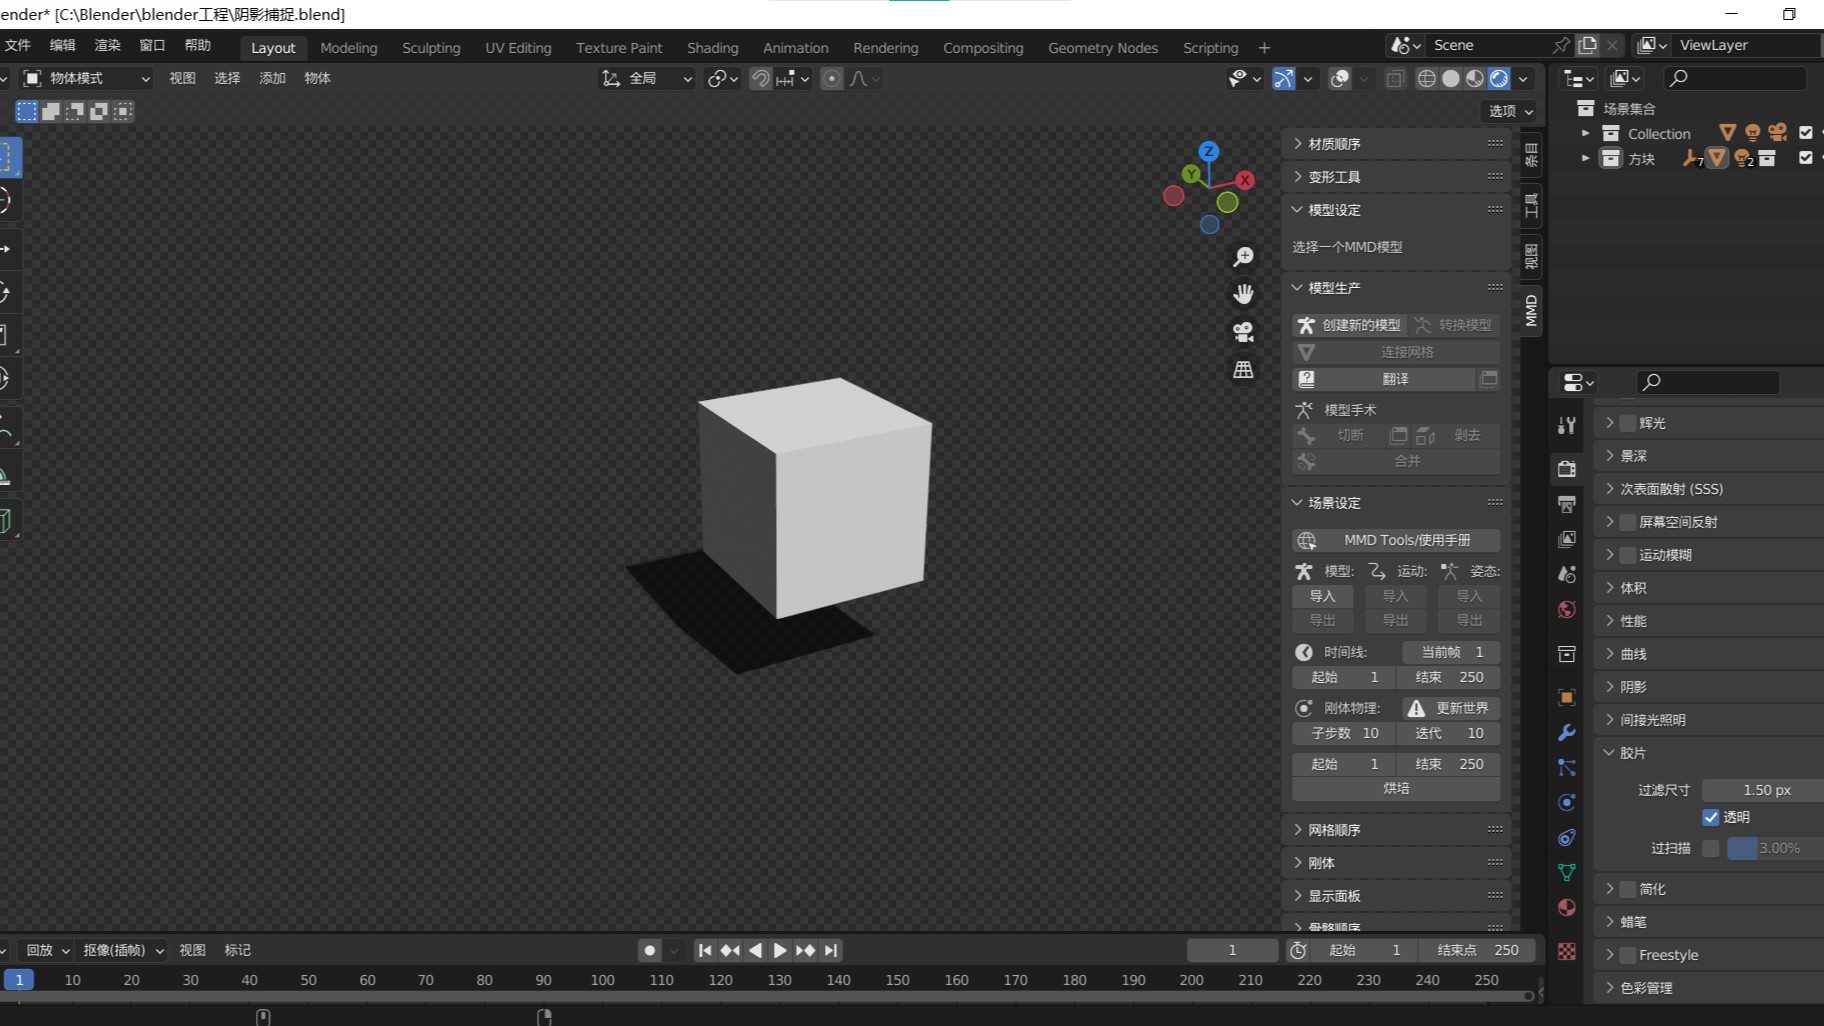
Task: Expand the 阴影 shadows panel
Action: point(1633,687)
